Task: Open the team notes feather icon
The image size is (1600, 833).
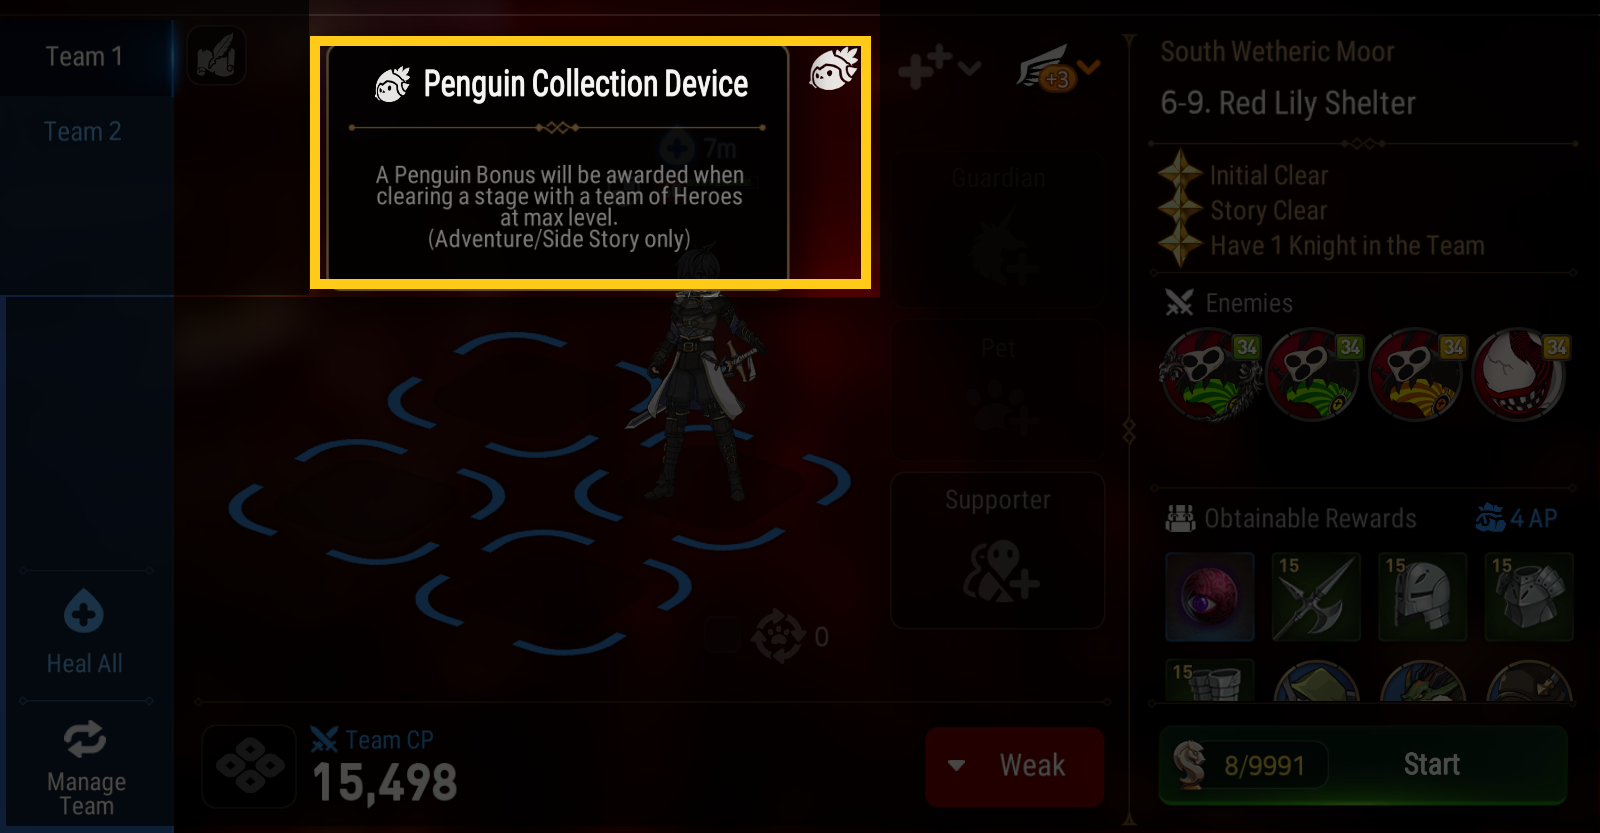Action: (x=216, y=56)
